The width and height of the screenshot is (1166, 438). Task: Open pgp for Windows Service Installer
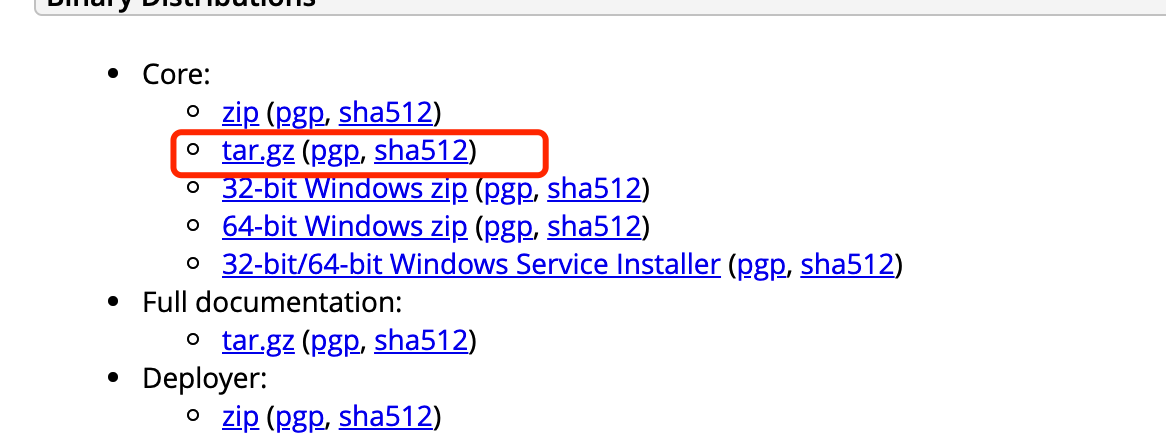pyautogui.click(x=762, y=265)
